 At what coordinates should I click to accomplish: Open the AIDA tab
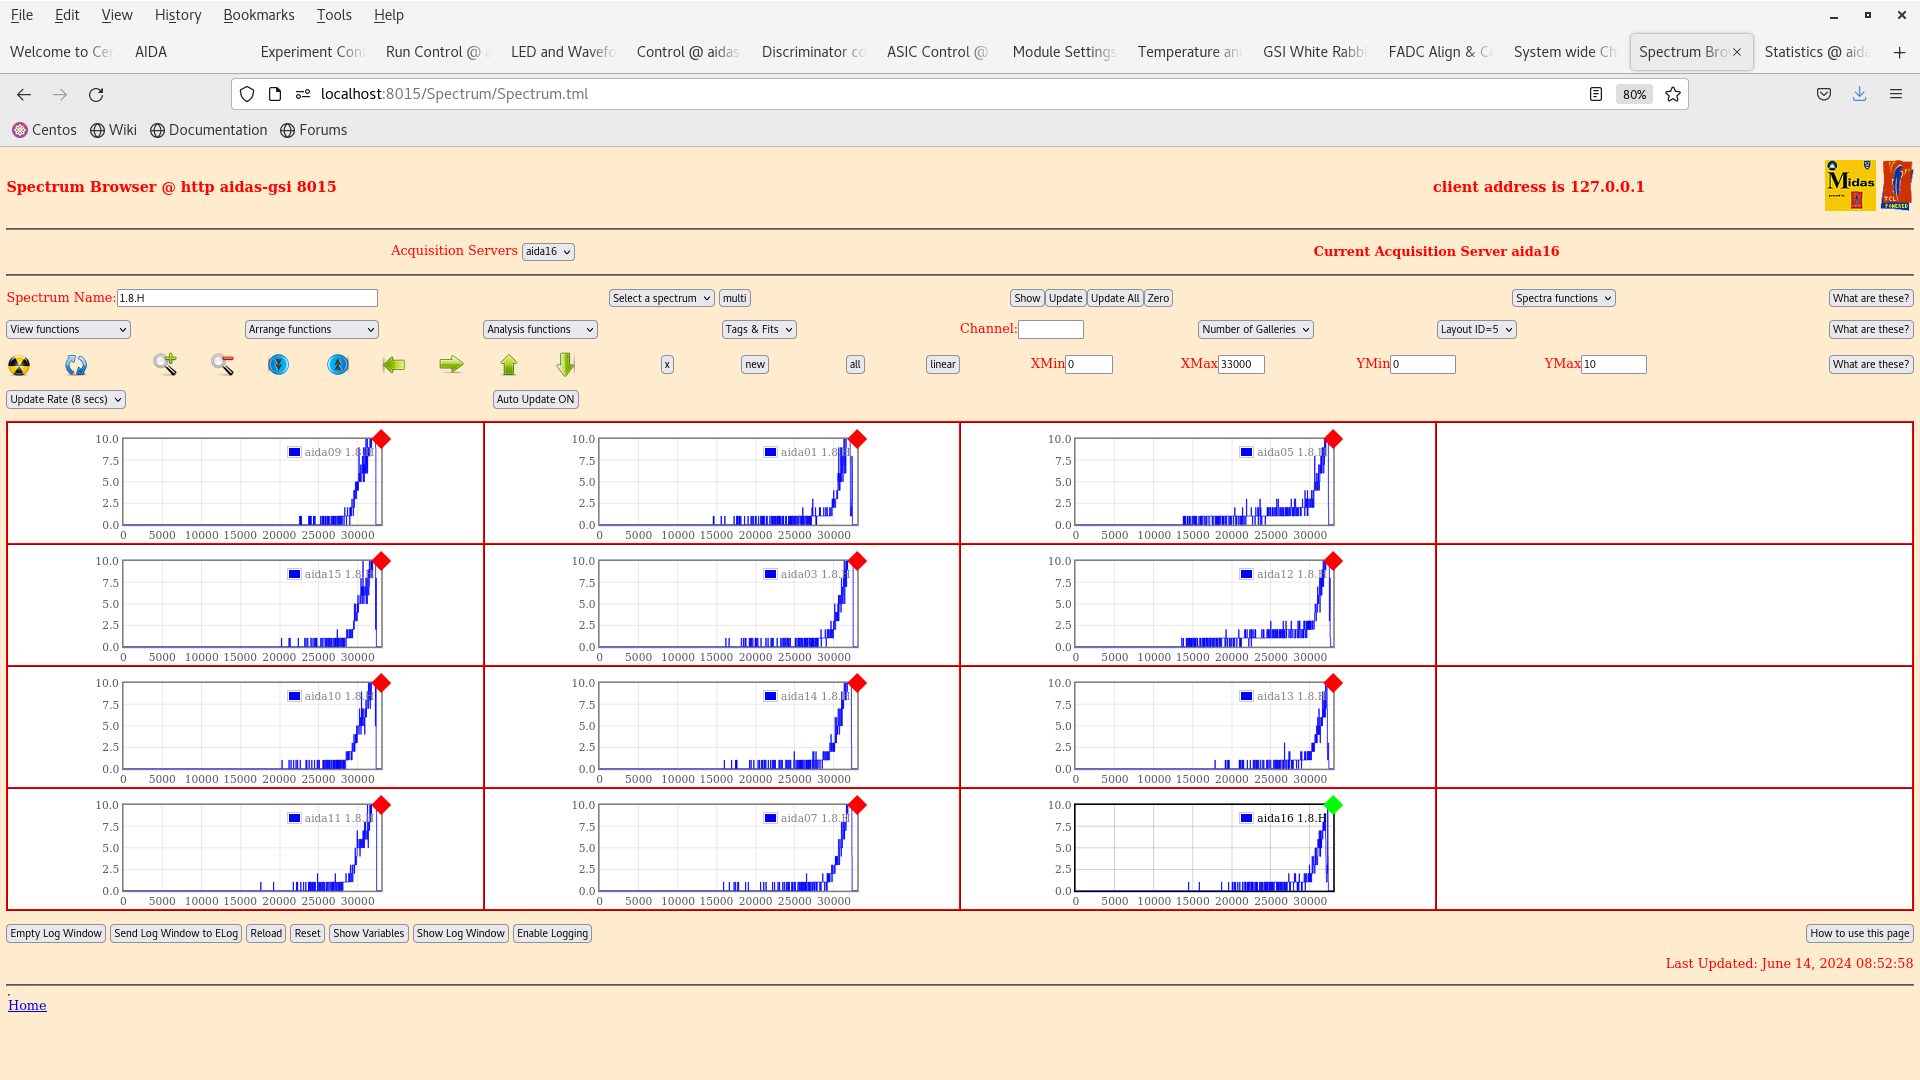(x=150, y=51)
